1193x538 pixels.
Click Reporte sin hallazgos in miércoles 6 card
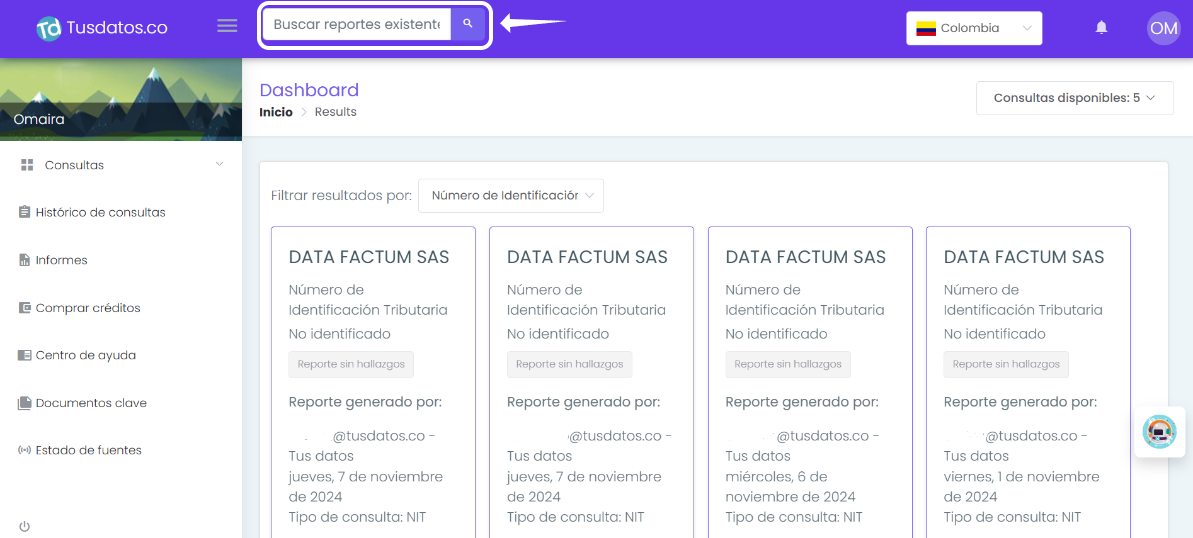click(788, 364)
